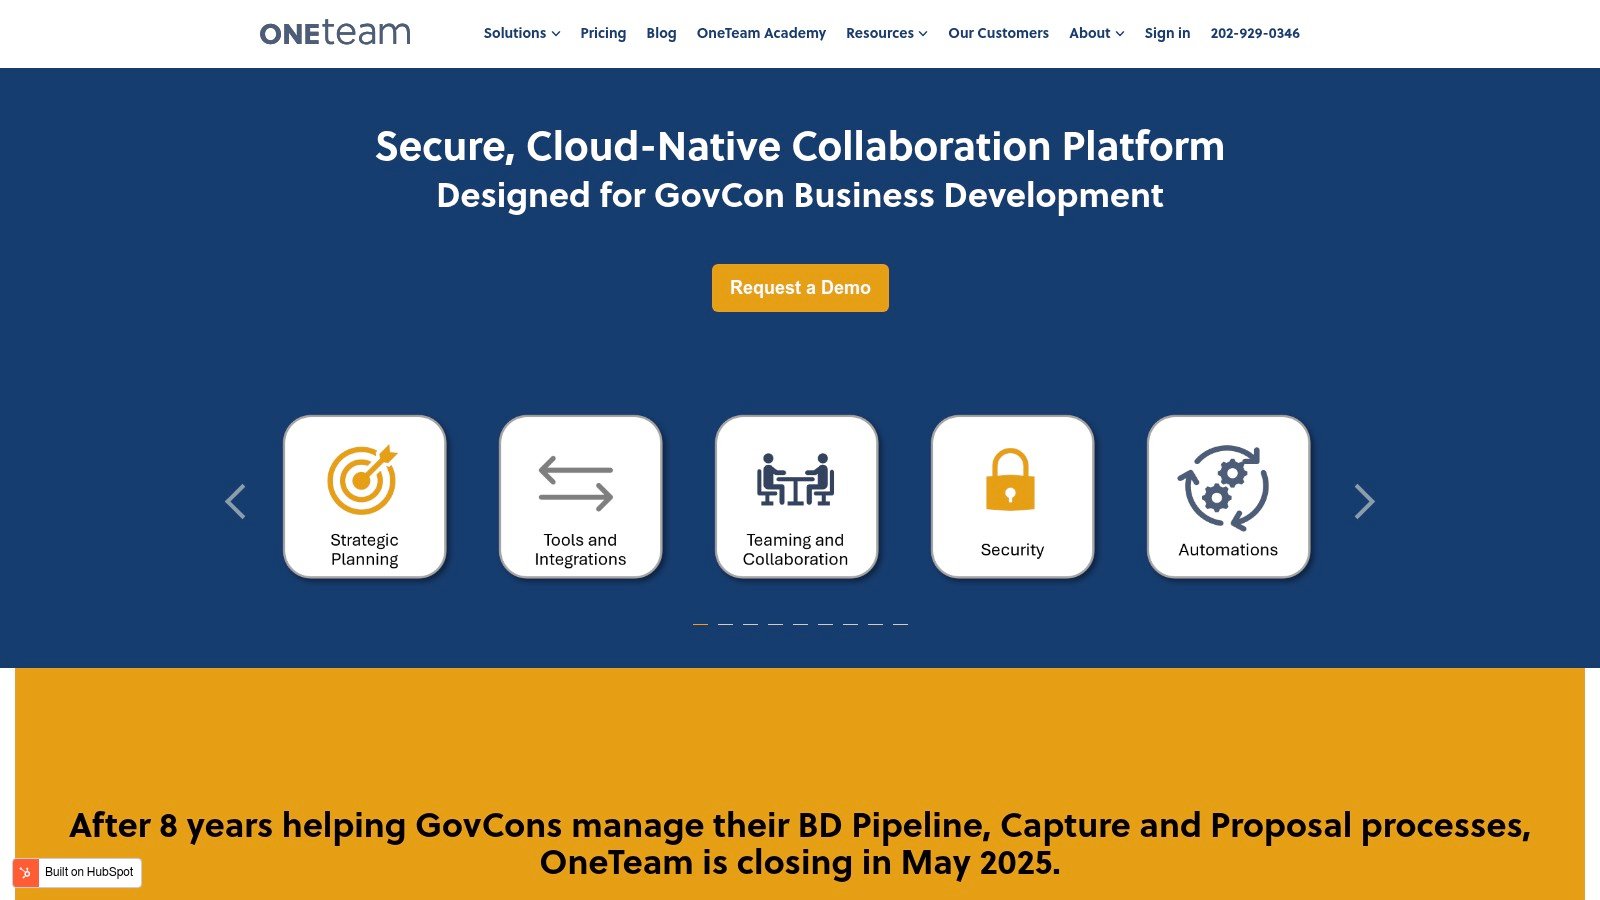The image size is (1600, 900).
Task: Open the Security padlock card
Action: (x=1013, y=497)
